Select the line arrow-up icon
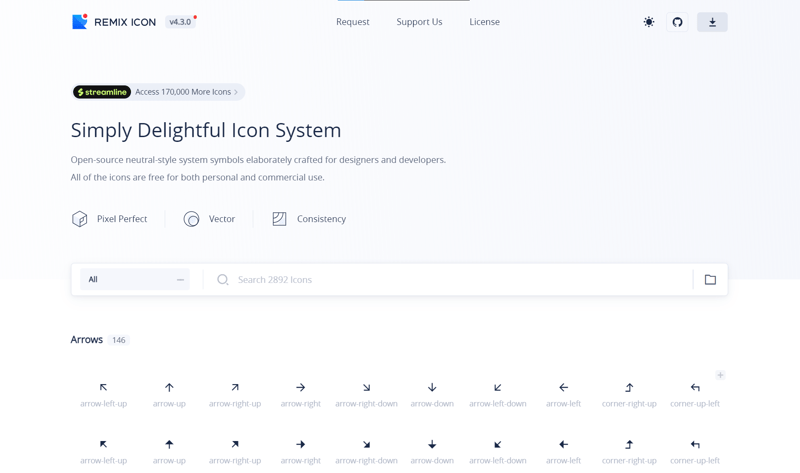This screenshot has width=800, height=473. pyautogui.click(x=169, y=388)
